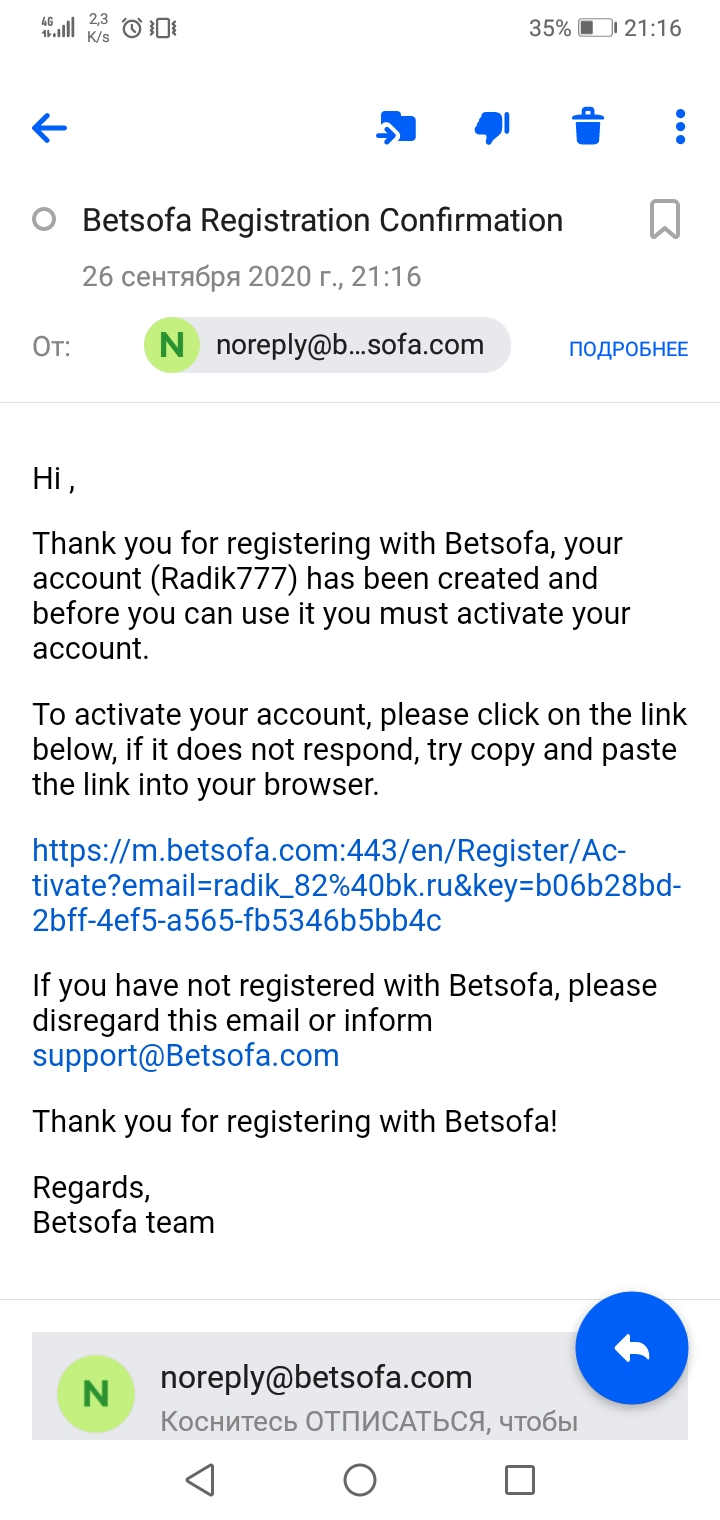The width and height of the screenshot is (720, 1520).
Task: Tap the support@Betsofa.com email link
Action: tap(186, 1055)
